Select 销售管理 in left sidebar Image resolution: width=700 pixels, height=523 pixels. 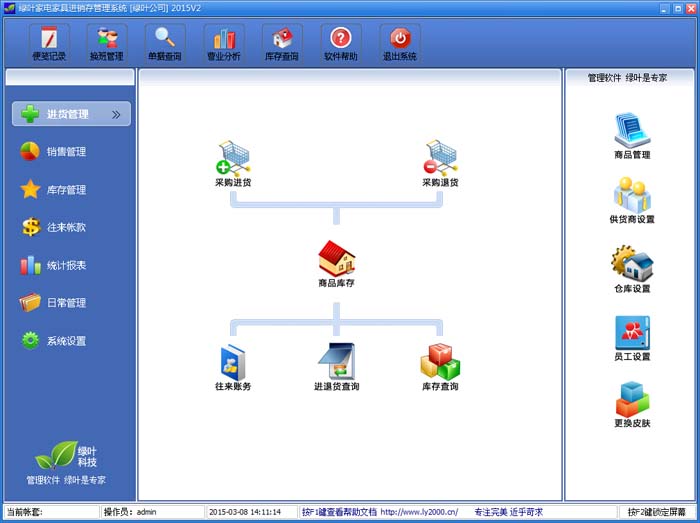click(x=66, y=152)
